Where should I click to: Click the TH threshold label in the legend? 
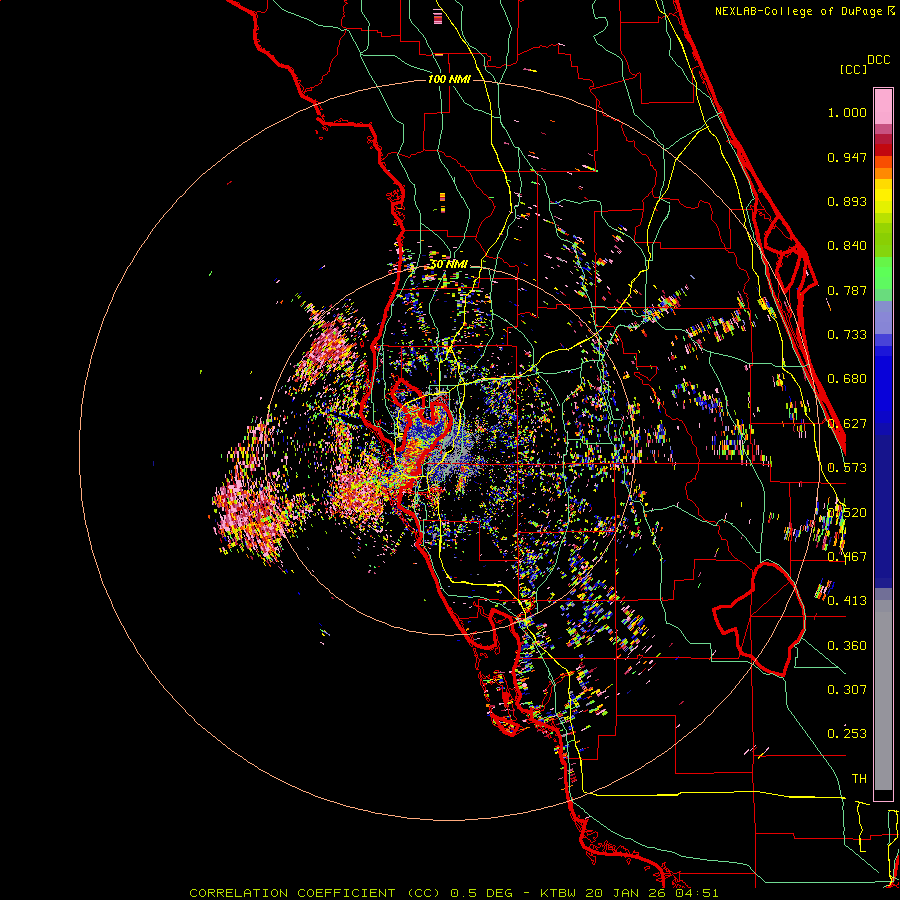tap(859, 779)
